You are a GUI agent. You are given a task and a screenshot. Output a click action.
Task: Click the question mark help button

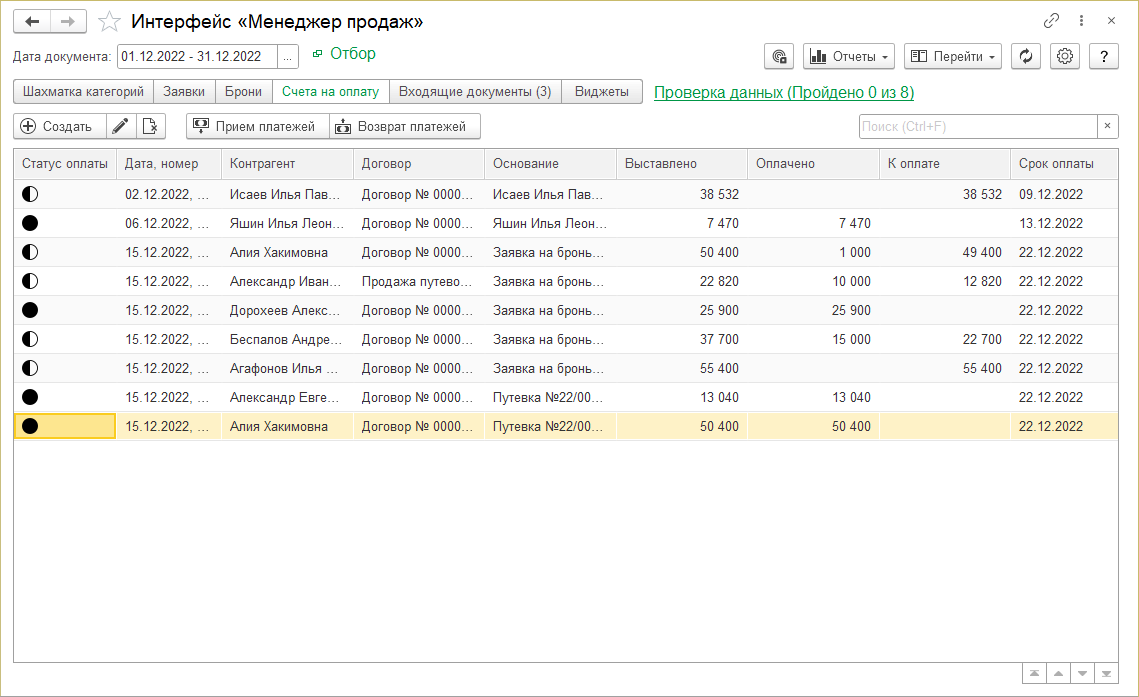coord(1103,57)
